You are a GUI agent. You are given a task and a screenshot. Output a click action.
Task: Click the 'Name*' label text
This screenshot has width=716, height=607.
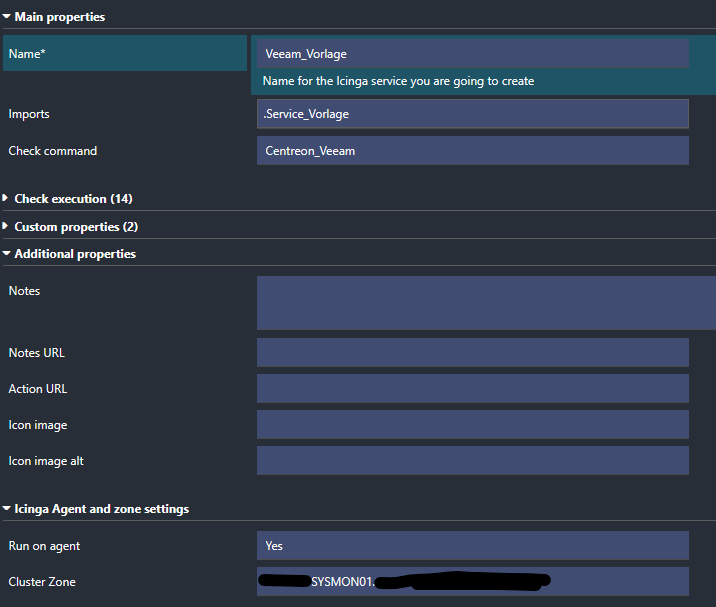click(27, 54)
